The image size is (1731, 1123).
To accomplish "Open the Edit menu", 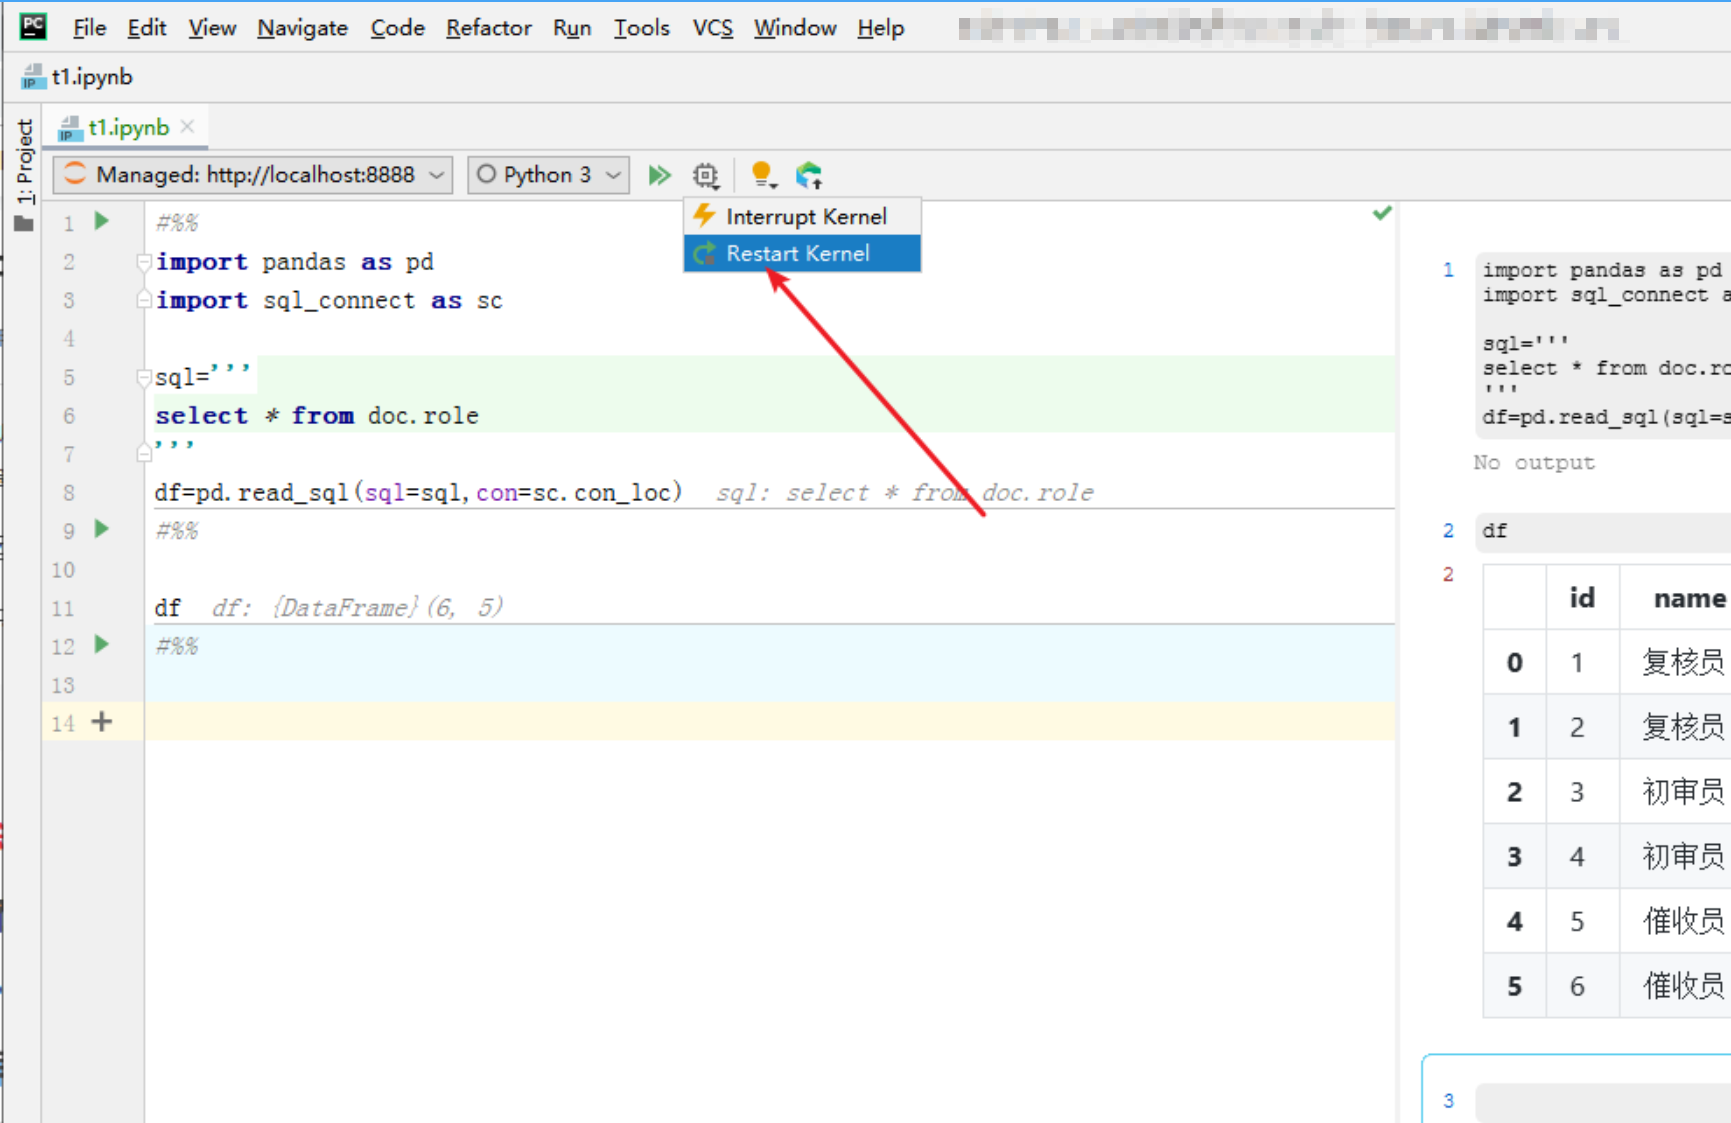I will click(147, 28).
